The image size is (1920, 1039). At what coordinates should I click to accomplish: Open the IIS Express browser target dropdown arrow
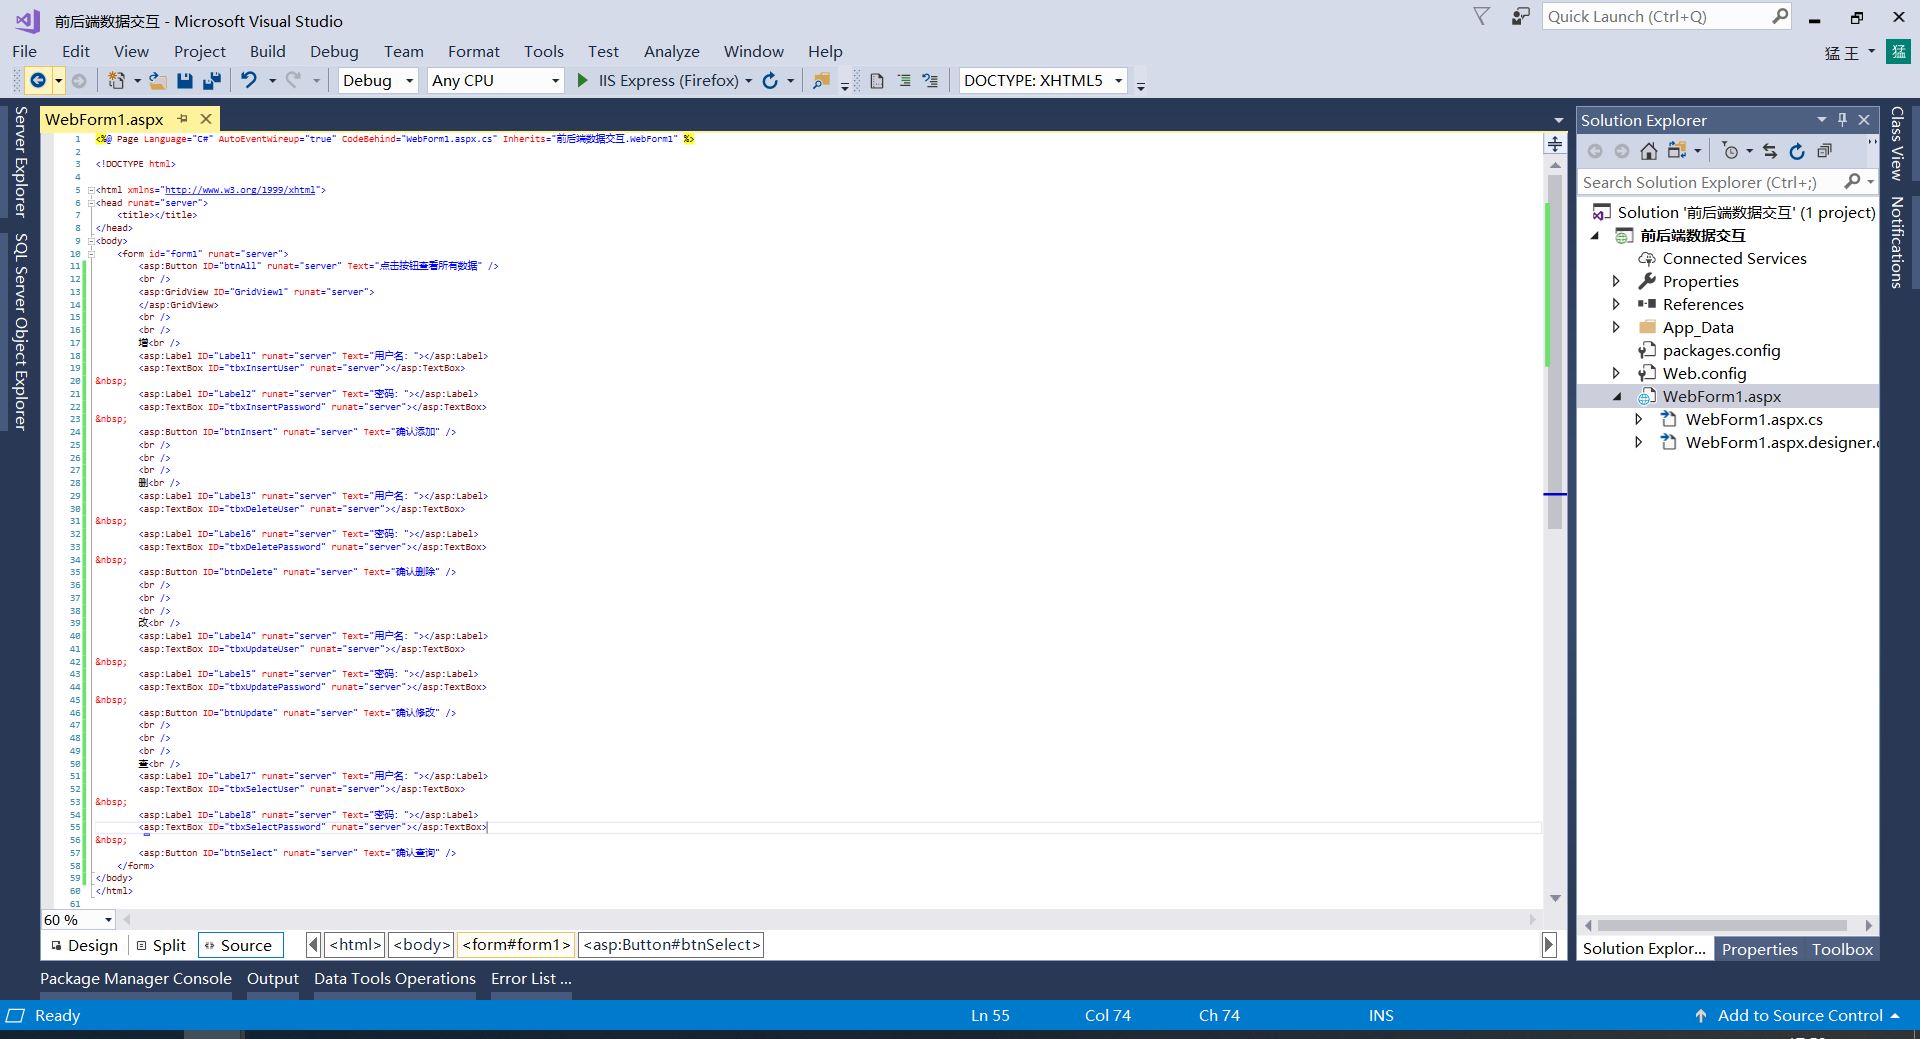coord(748,81)
